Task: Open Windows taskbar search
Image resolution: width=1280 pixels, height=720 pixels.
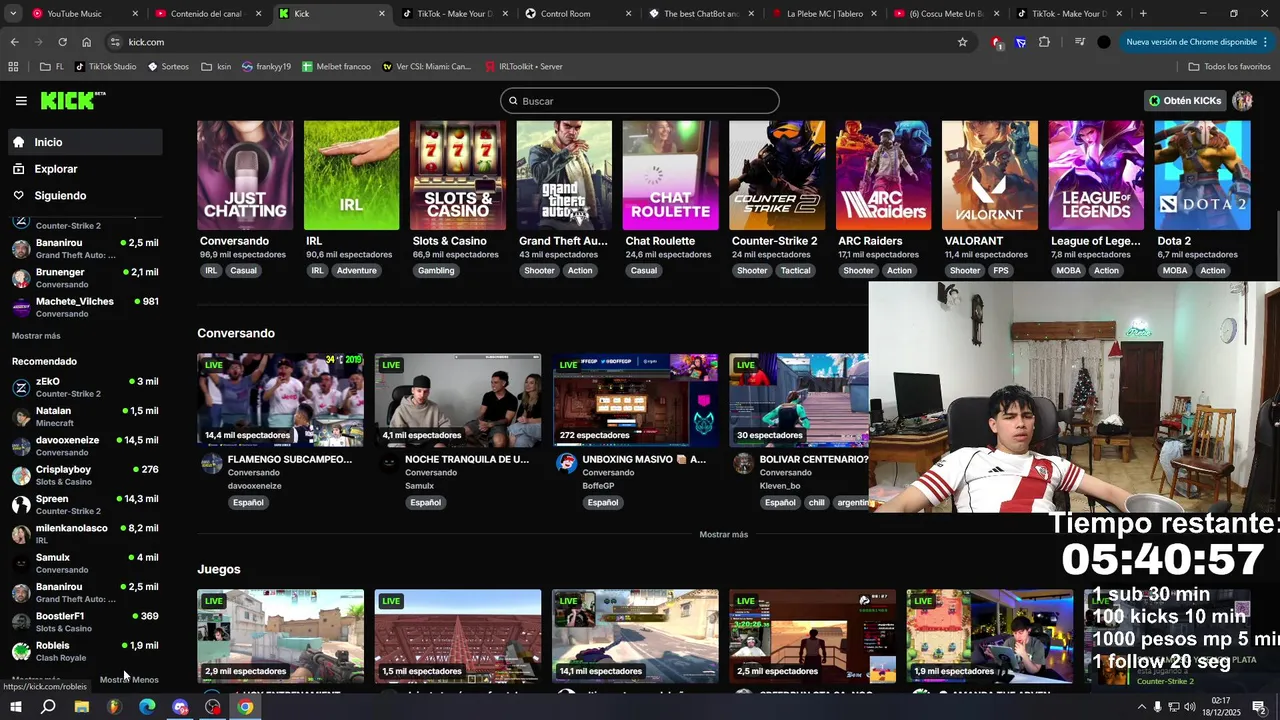Action: click(x=48, y=707)
